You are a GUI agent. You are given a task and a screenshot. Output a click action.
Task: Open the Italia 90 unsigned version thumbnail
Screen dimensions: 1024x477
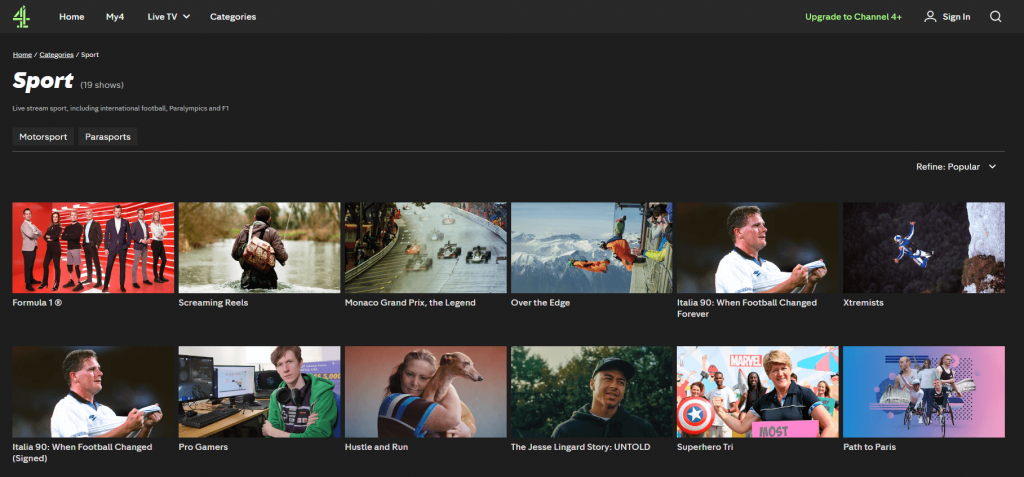pos(758,248)
